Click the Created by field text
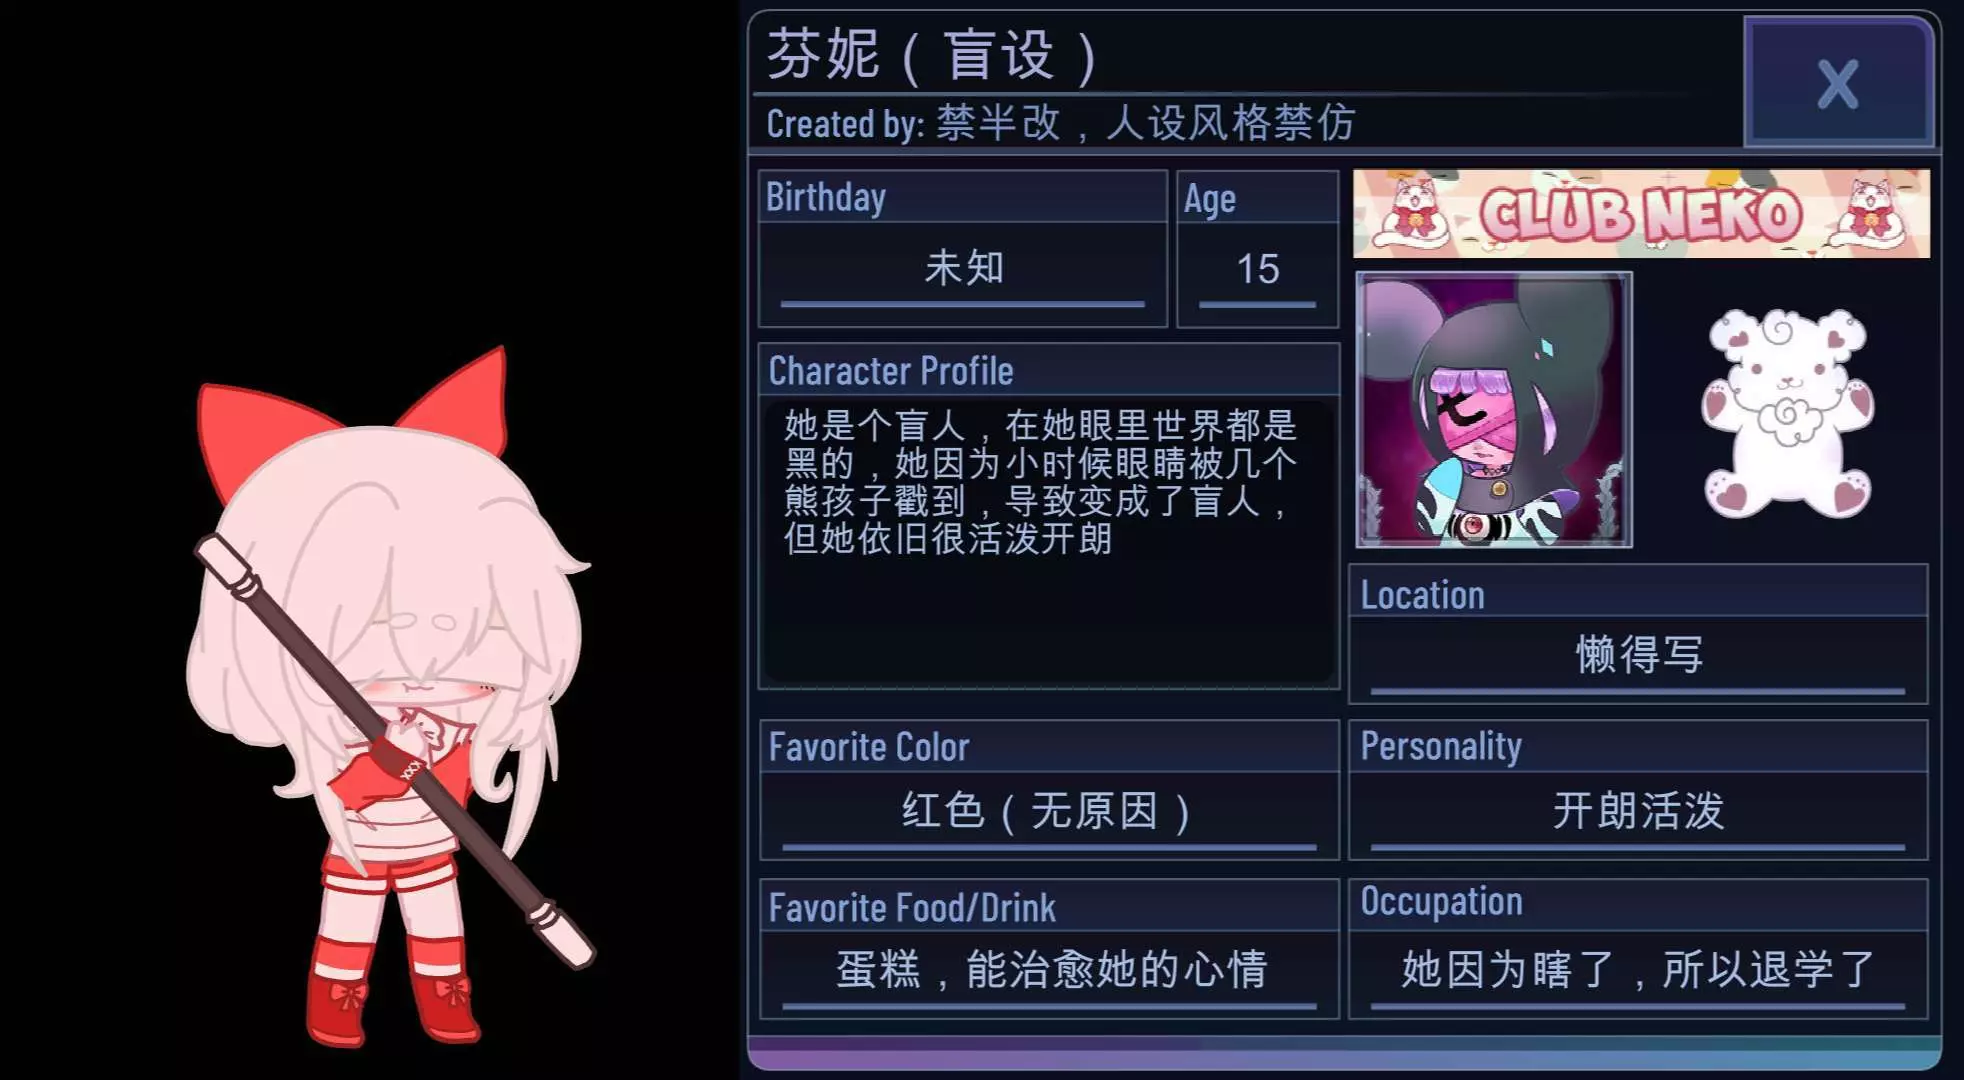The width and height of the screenshot is (1964, 1080). click(x=1061, y=123)
